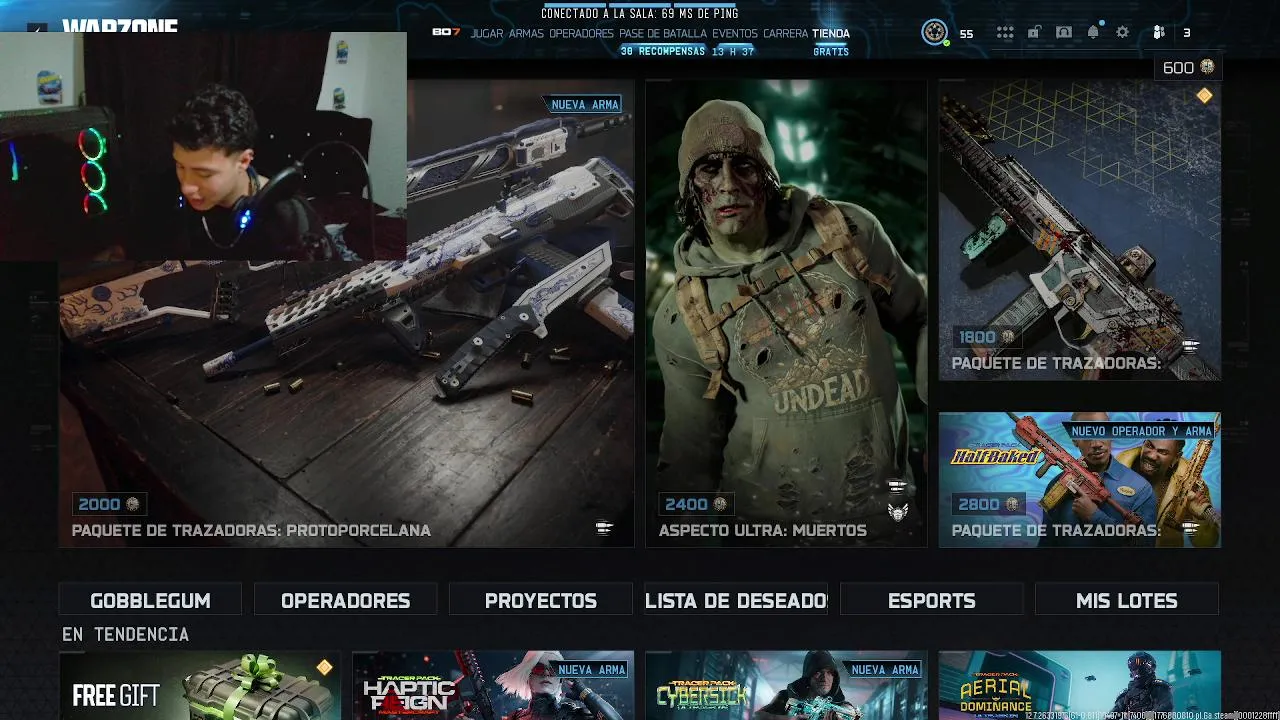Click the 2000 price tag
Screen dimensions: 1280x720
110,504
